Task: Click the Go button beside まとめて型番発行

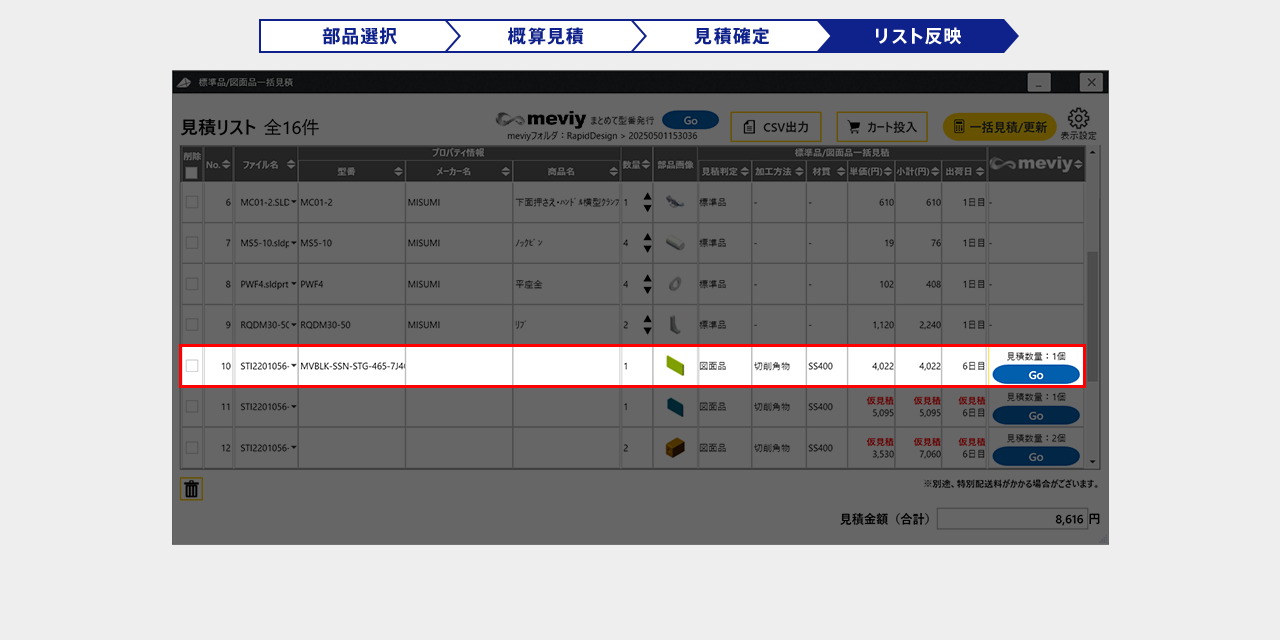Action: click(690, 120)
